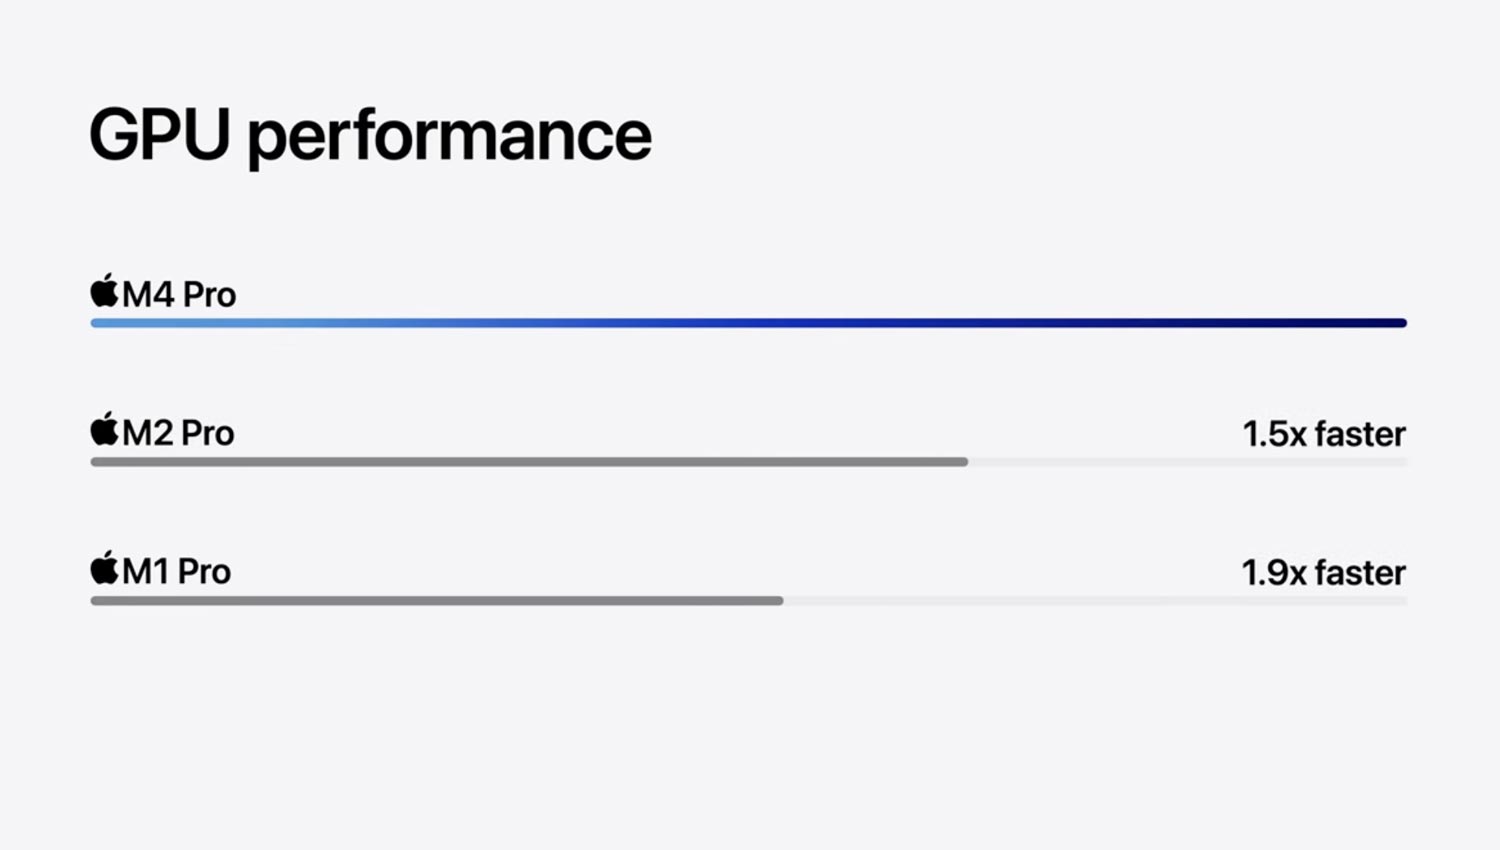Screen dimensions: 1500x850
Task: Click the GPU performance heading
Action: click(x=370, y=135)
